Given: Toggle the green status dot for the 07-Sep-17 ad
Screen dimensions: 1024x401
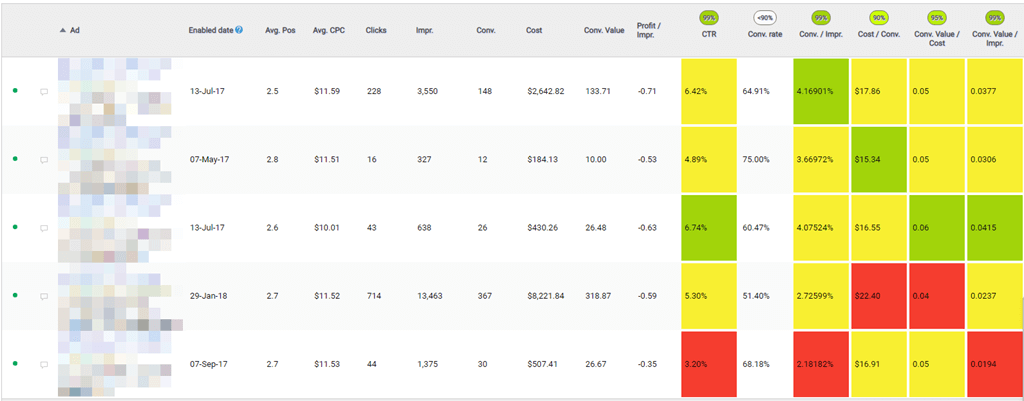Looking at the screenshot, I should 15,364.
